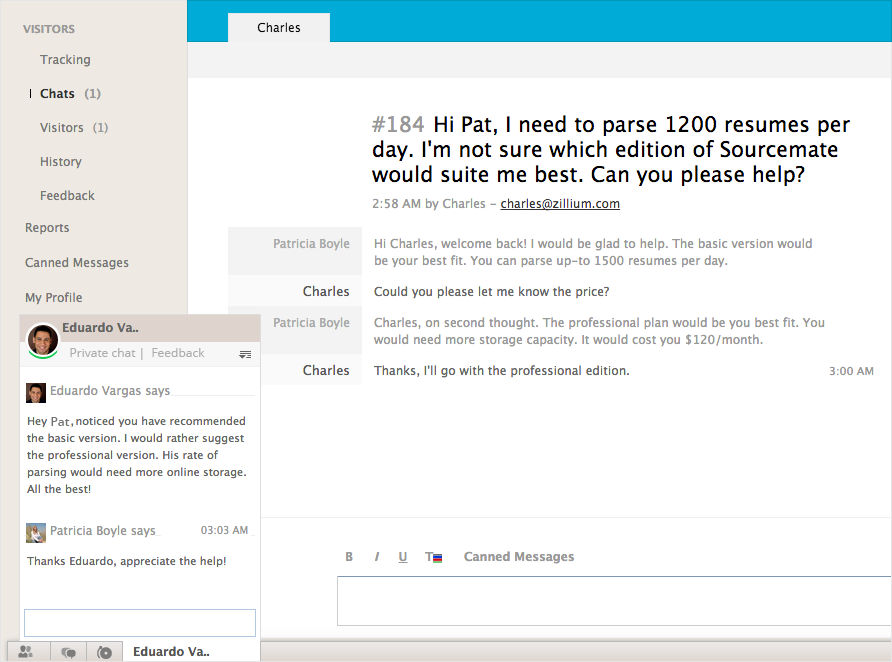Expand the Eduardo Va.. chat tab in bottom bar
Screen dimensions: 892x662
click(172, 652)
